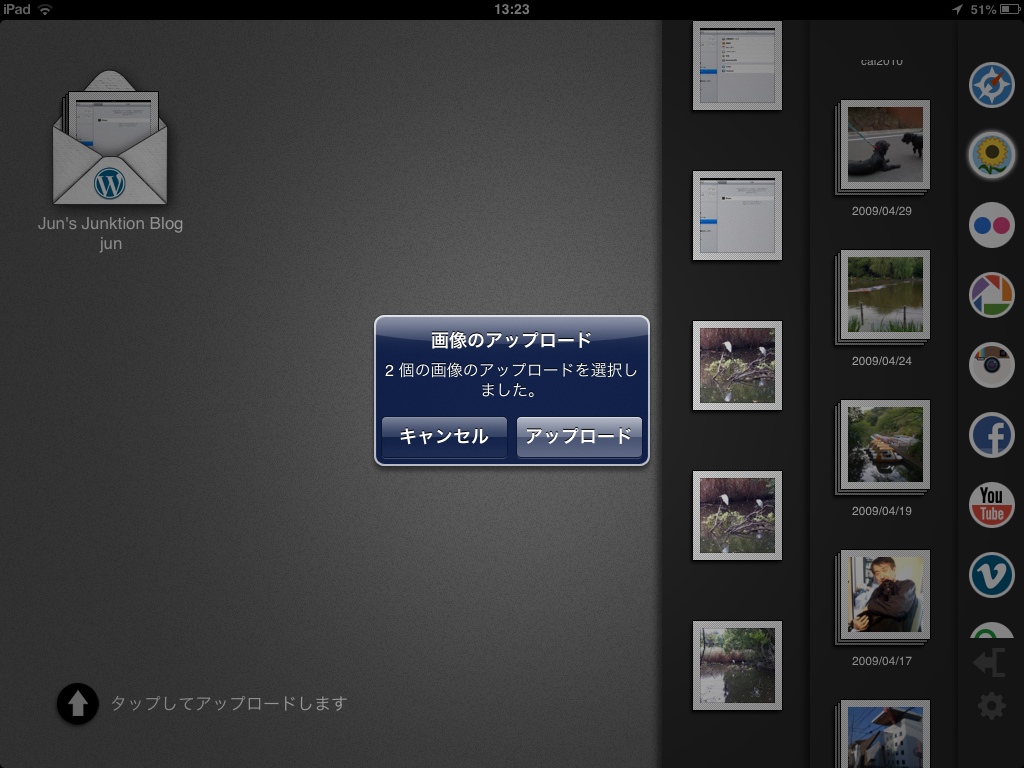Image resolution: width=1024 pixels, height=768 pixels.
Task: Select the YouTube icon in the sidebar
Action: tap(991, 505)
